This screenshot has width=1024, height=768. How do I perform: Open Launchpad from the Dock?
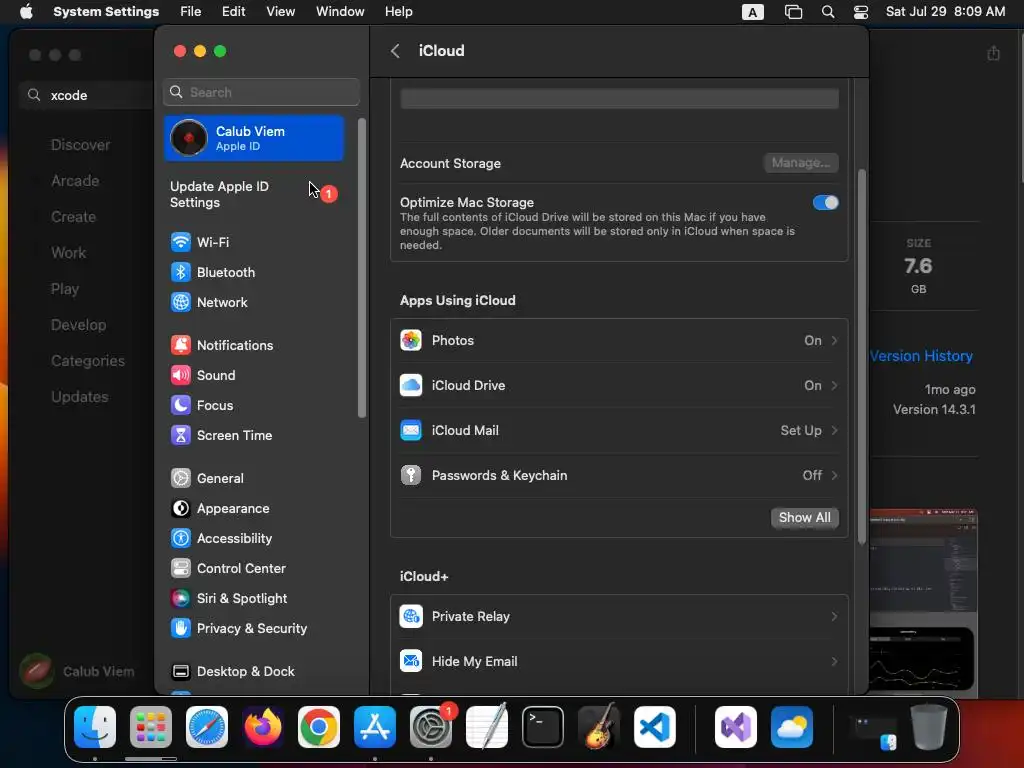[151, 727]
